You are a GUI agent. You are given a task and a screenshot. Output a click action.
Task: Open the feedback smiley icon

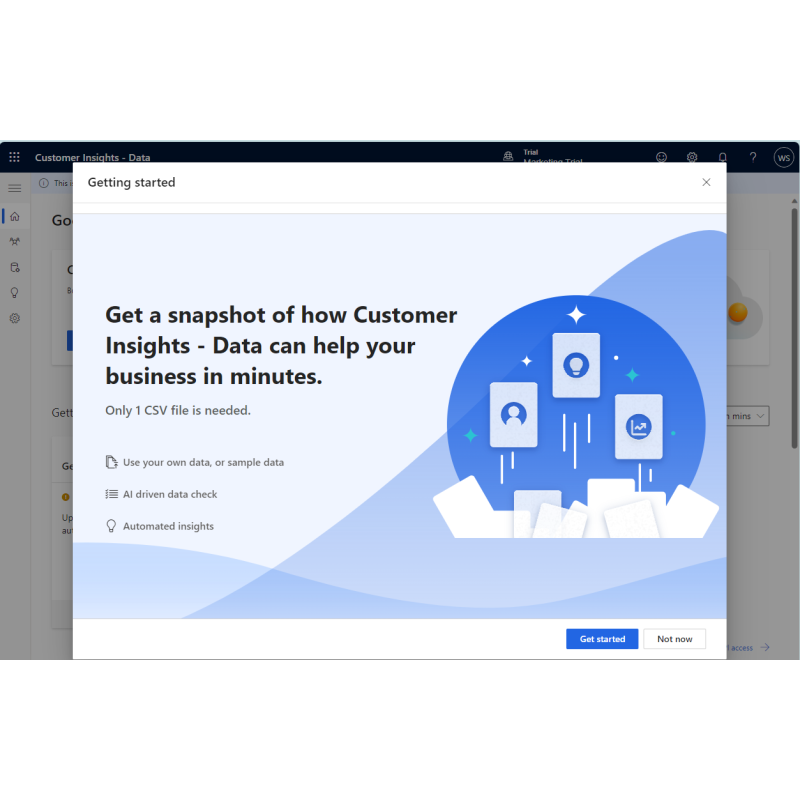[661, 157]
